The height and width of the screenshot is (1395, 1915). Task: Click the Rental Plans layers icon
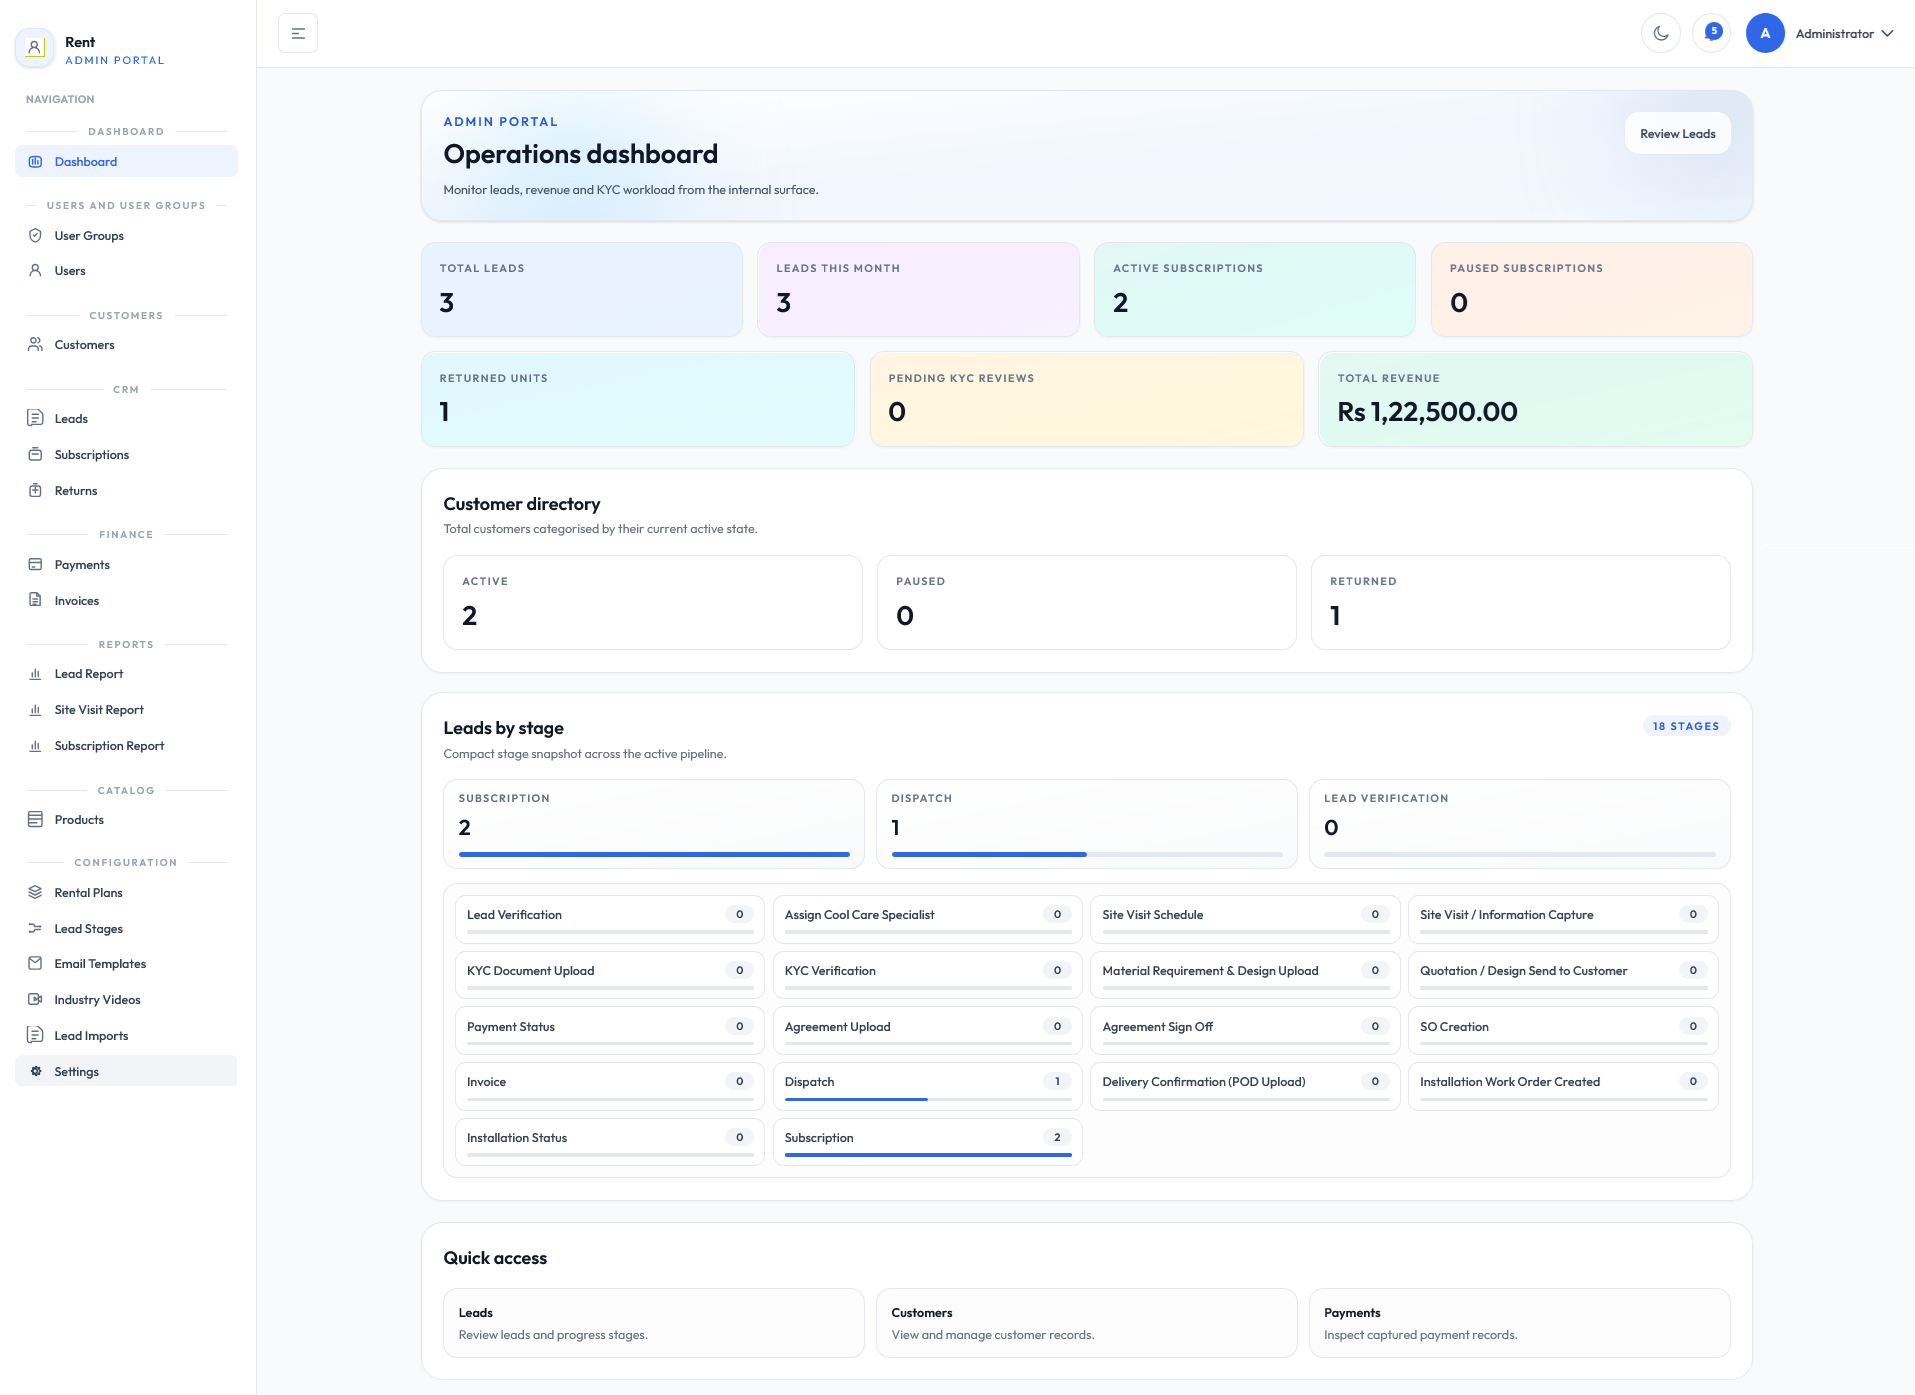click(x=35, y=892)
